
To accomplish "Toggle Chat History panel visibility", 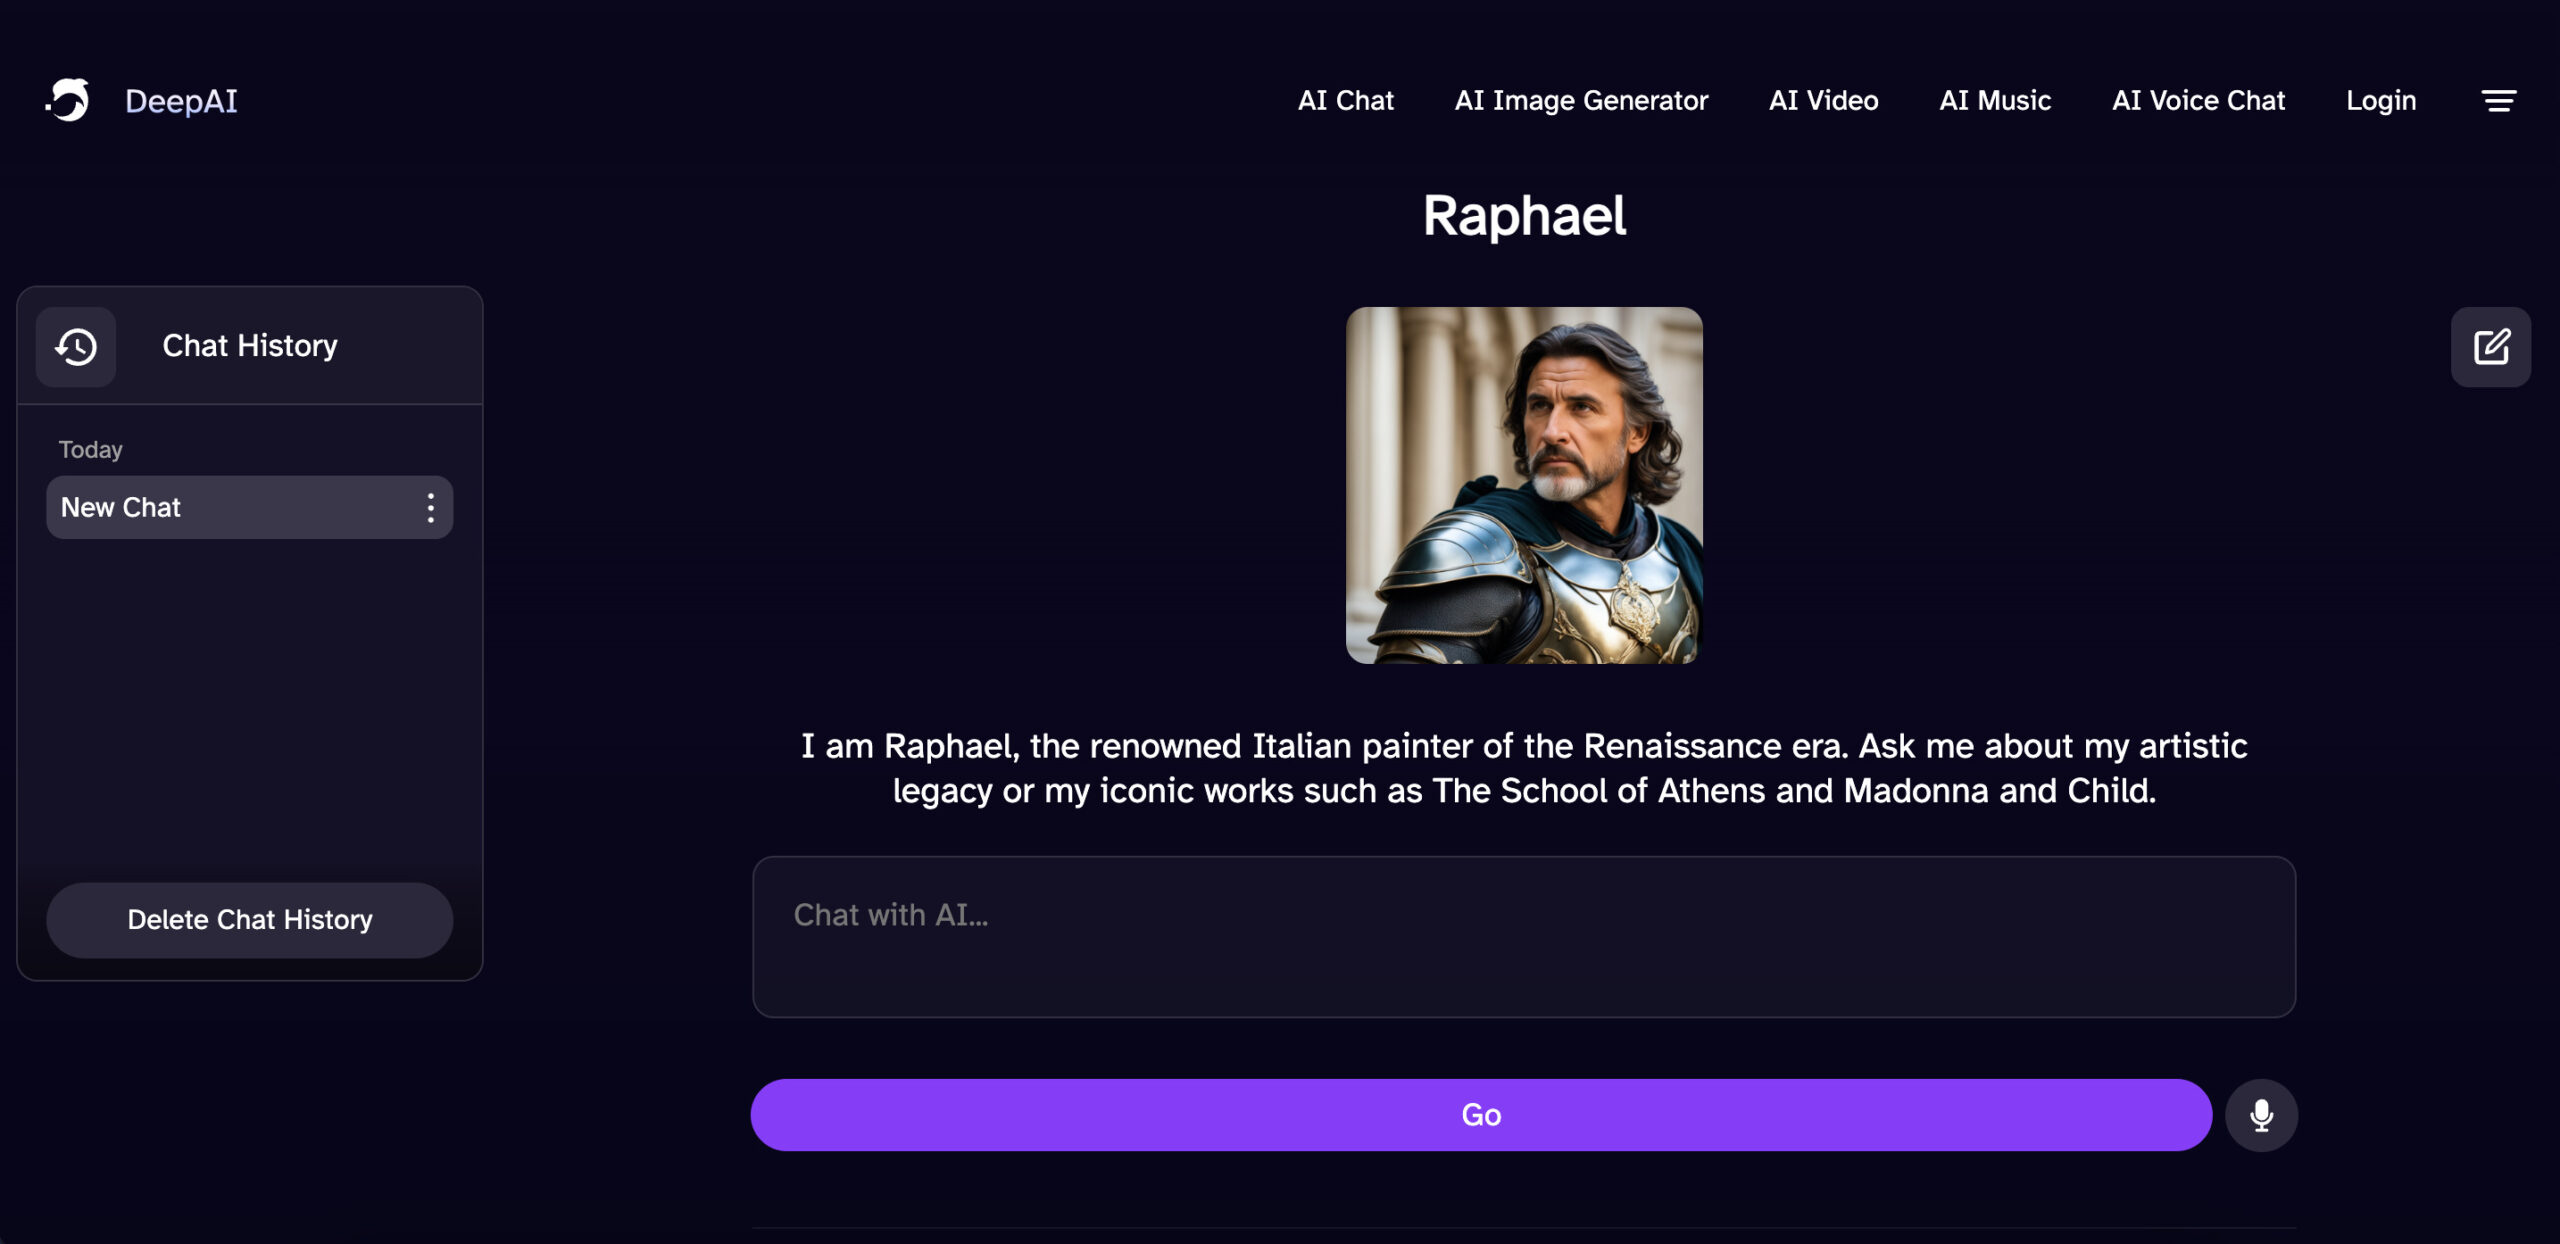I will point(75,344).
